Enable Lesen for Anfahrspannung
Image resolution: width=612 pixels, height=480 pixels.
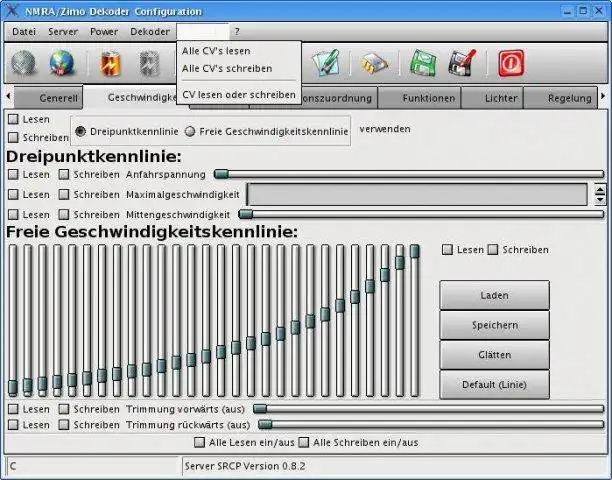pos(13,174)
